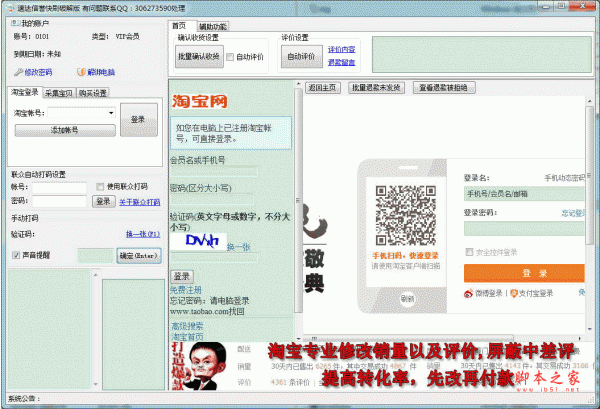Switch to the 首页 tab
The image size is (600, 409).
coord(179,26)
